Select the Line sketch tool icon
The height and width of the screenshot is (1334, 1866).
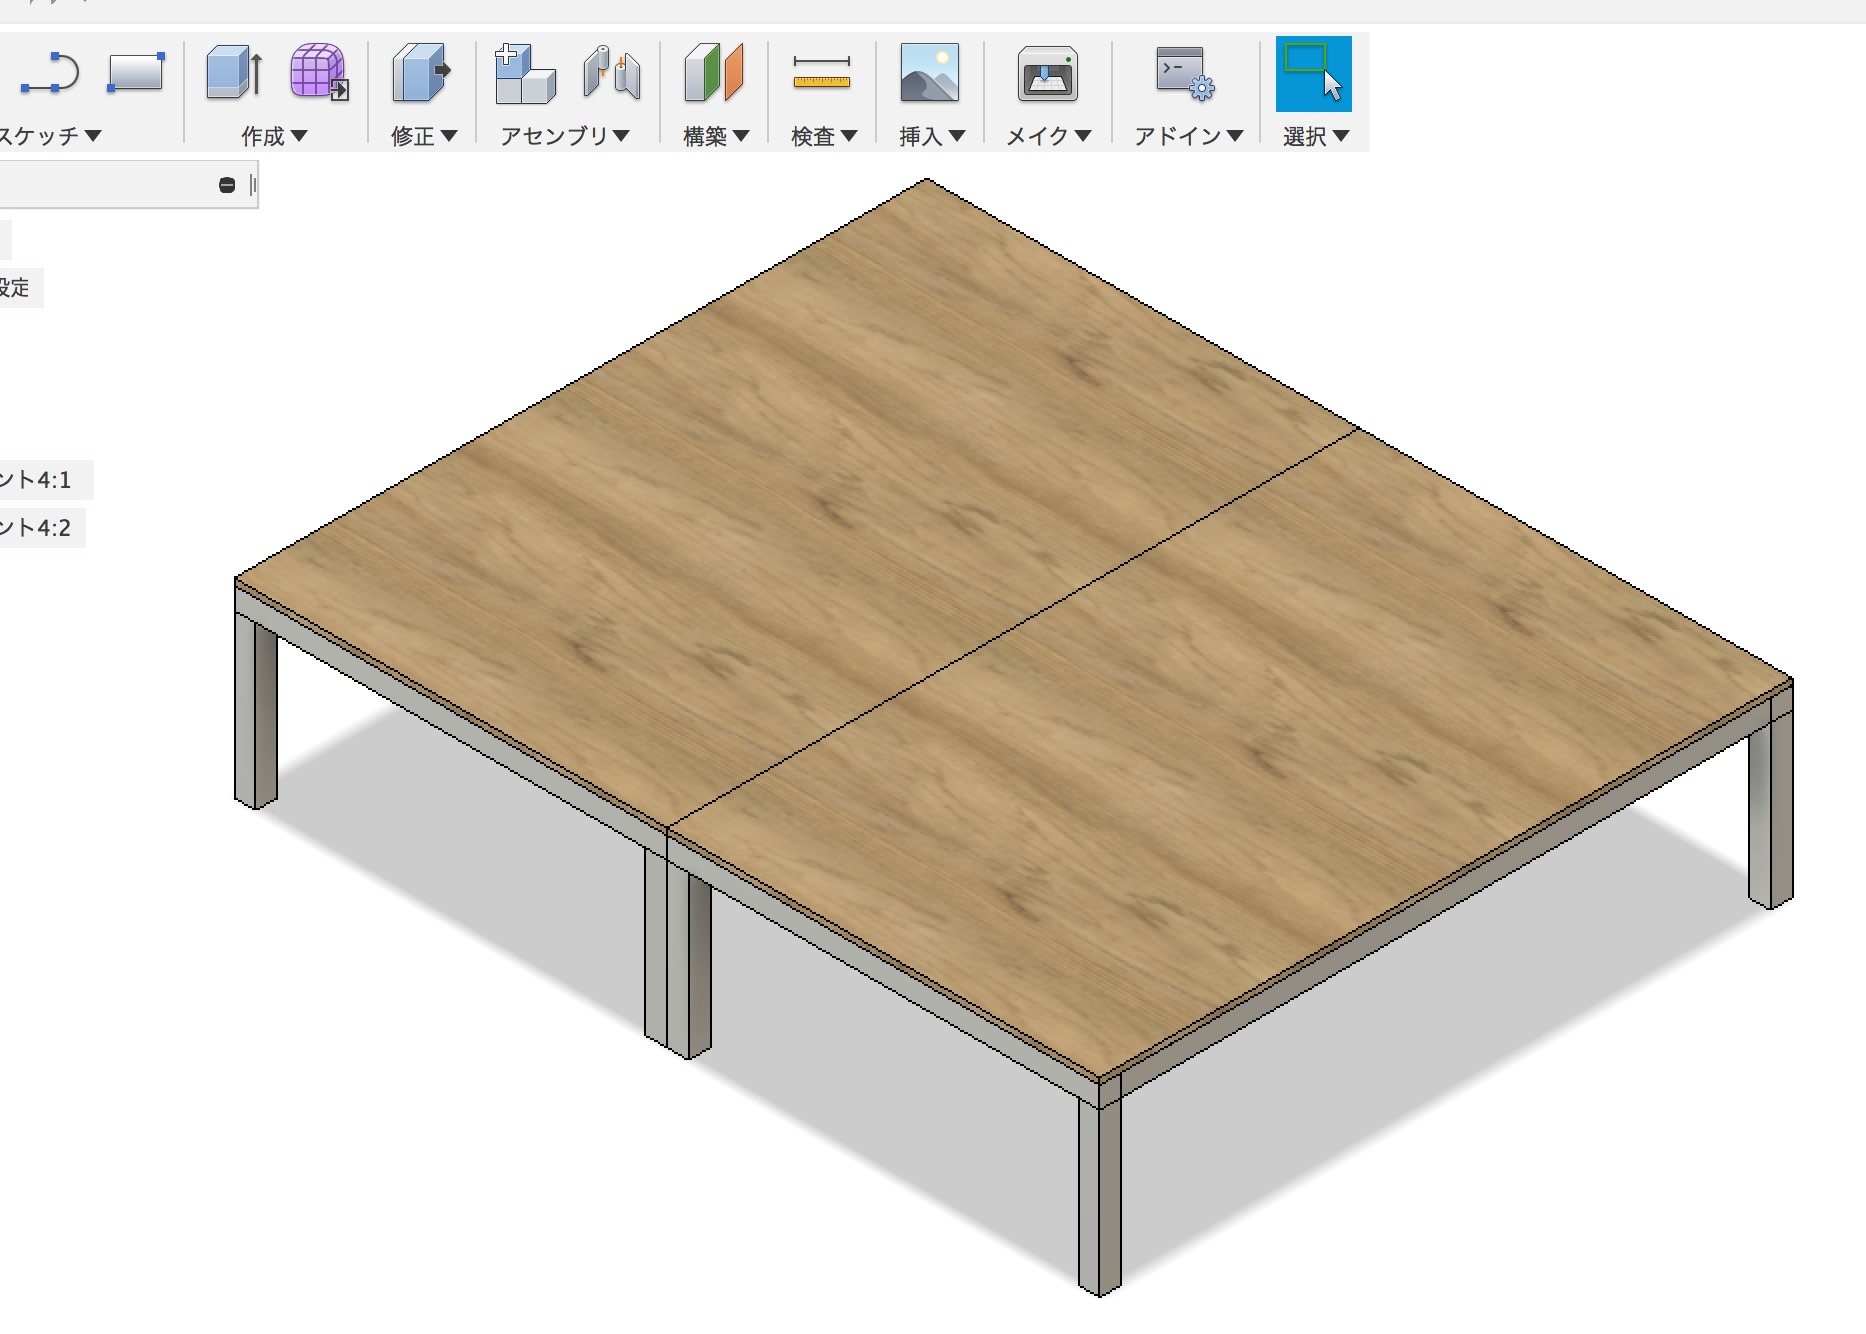click(49, 74)
